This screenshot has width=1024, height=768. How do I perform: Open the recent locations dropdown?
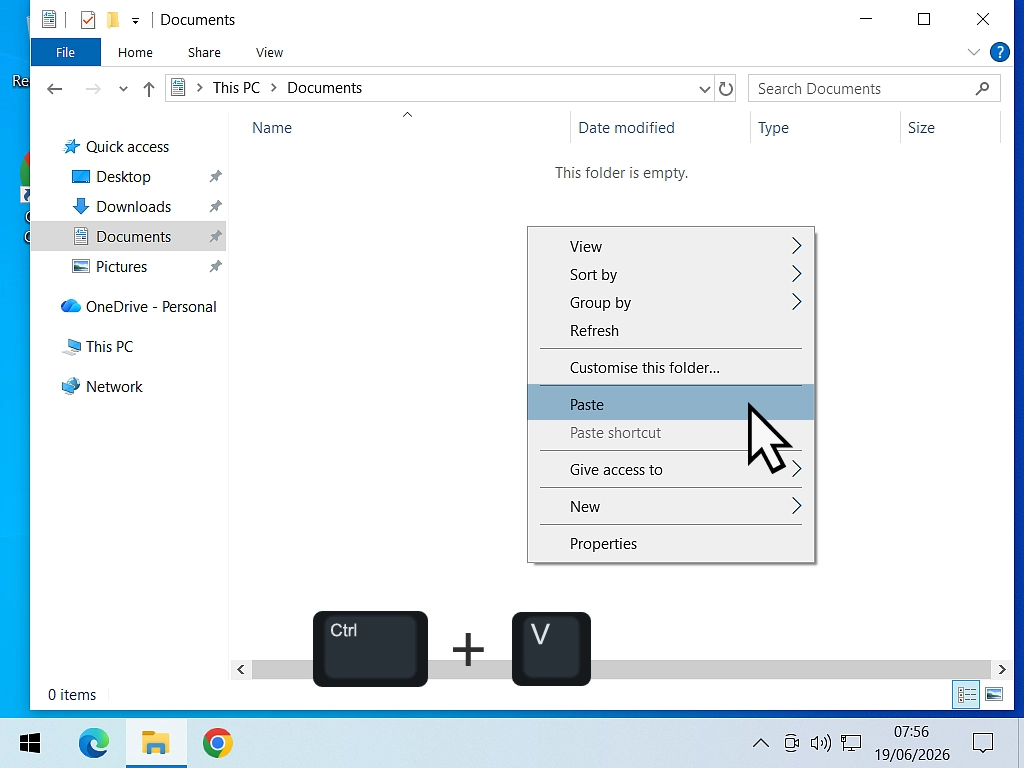[x=123, y=89]
